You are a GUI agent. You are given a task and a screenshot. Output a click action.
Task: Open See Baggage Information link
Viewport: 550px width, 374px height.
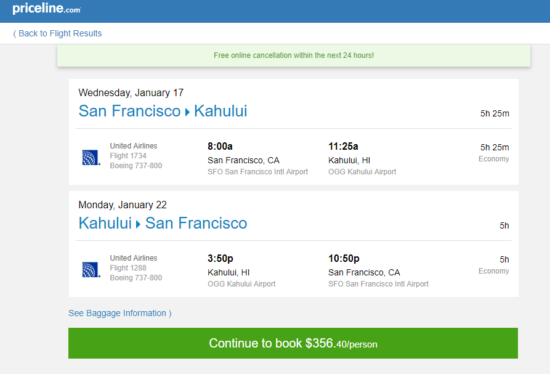click(120, 313)
